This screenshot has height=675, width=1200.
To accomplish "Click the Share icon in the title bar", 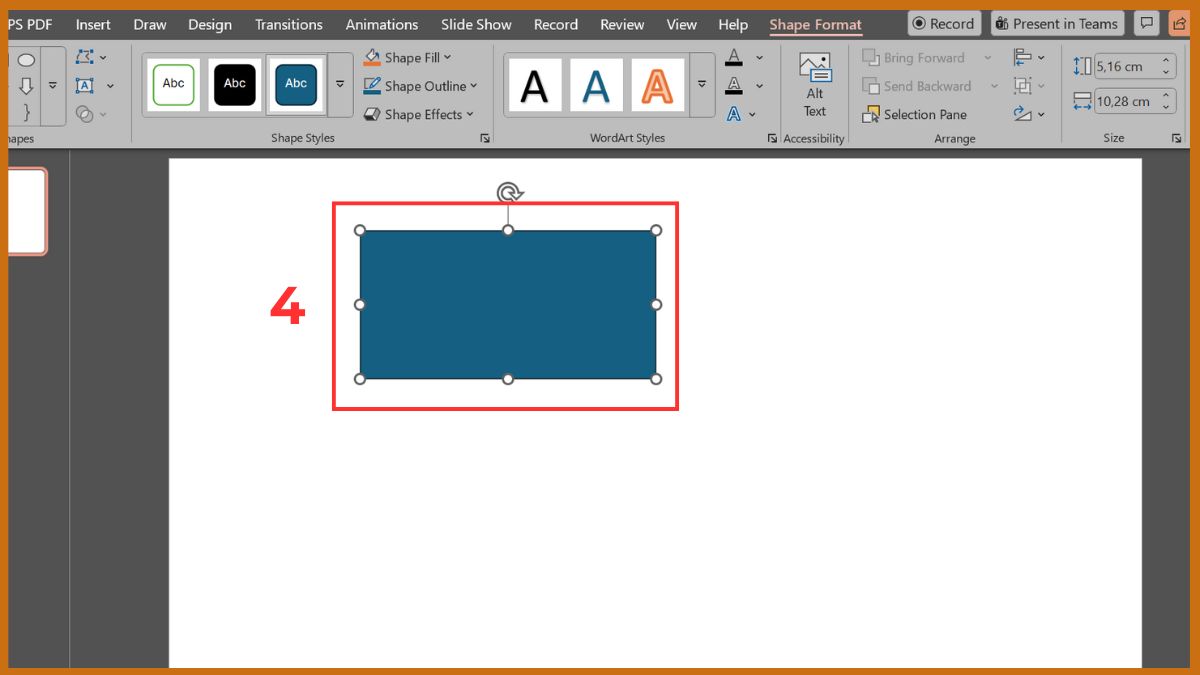I will tap(1179, 23).
